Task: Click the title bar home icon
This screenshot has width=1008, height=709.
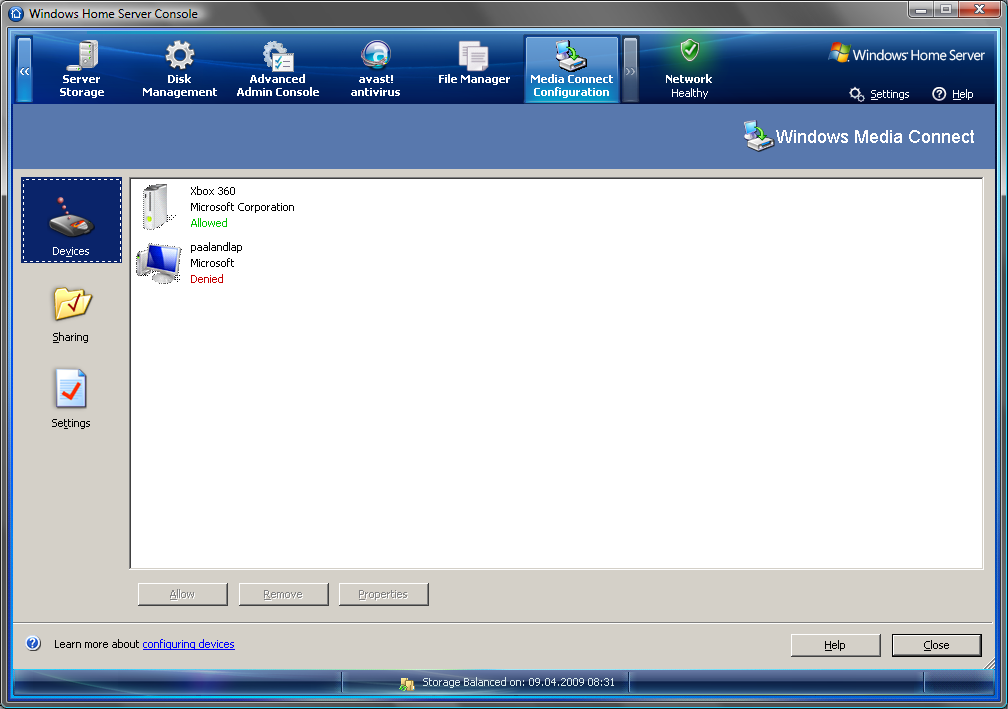Action: click(16, 13)
